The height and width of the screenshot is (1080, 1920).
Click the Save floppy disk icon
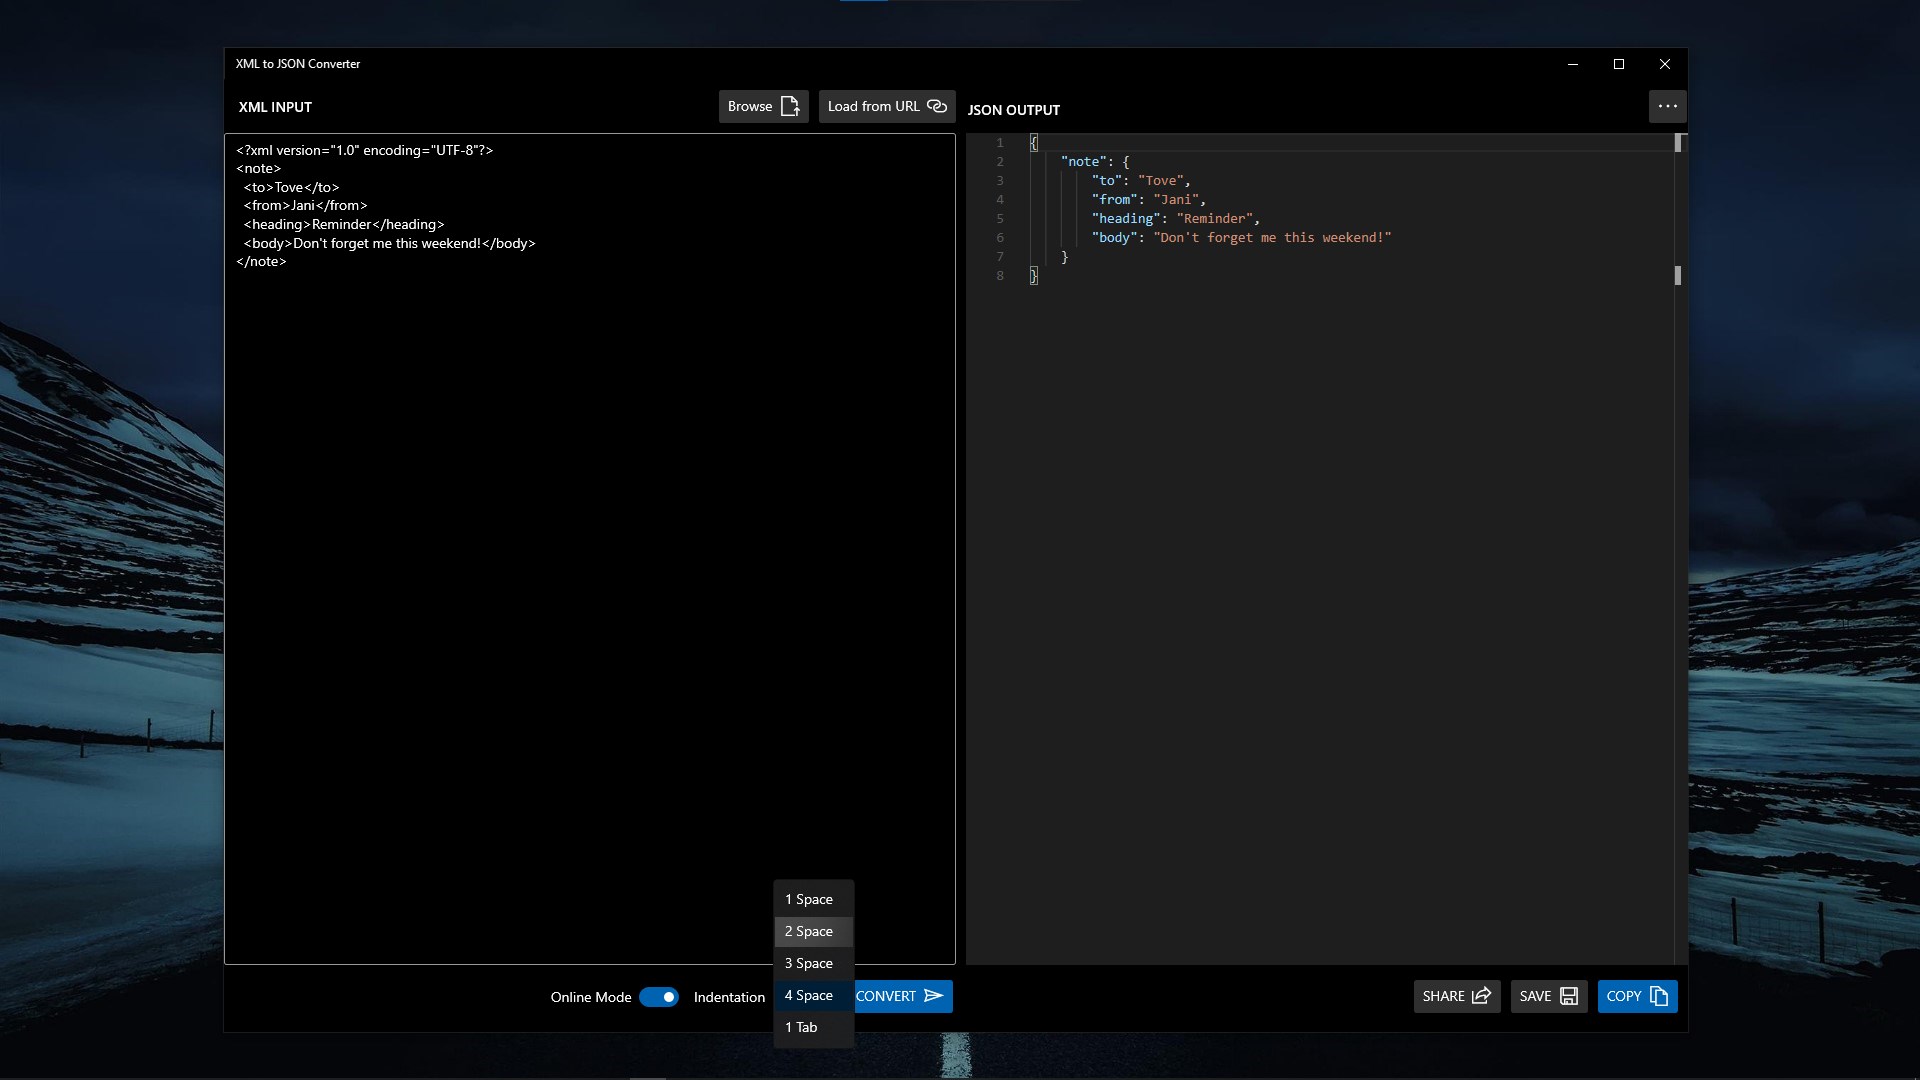pos(1569,996)
